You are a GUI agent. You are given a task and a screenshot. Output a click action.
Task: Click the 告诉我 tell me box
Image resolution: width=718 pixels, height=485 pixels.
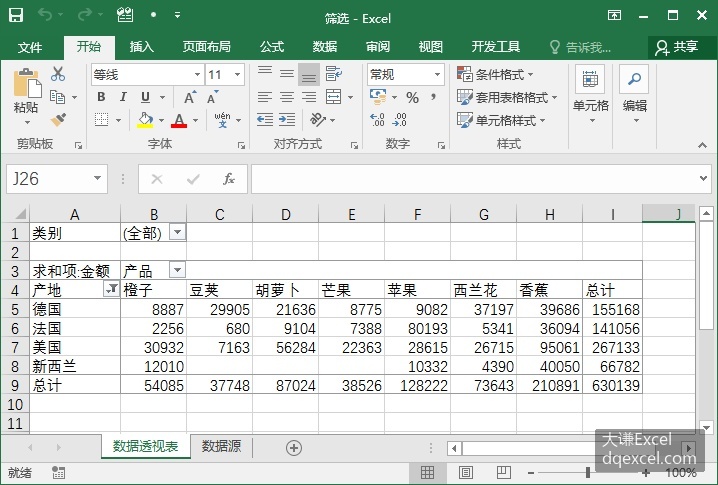(581, 47)
